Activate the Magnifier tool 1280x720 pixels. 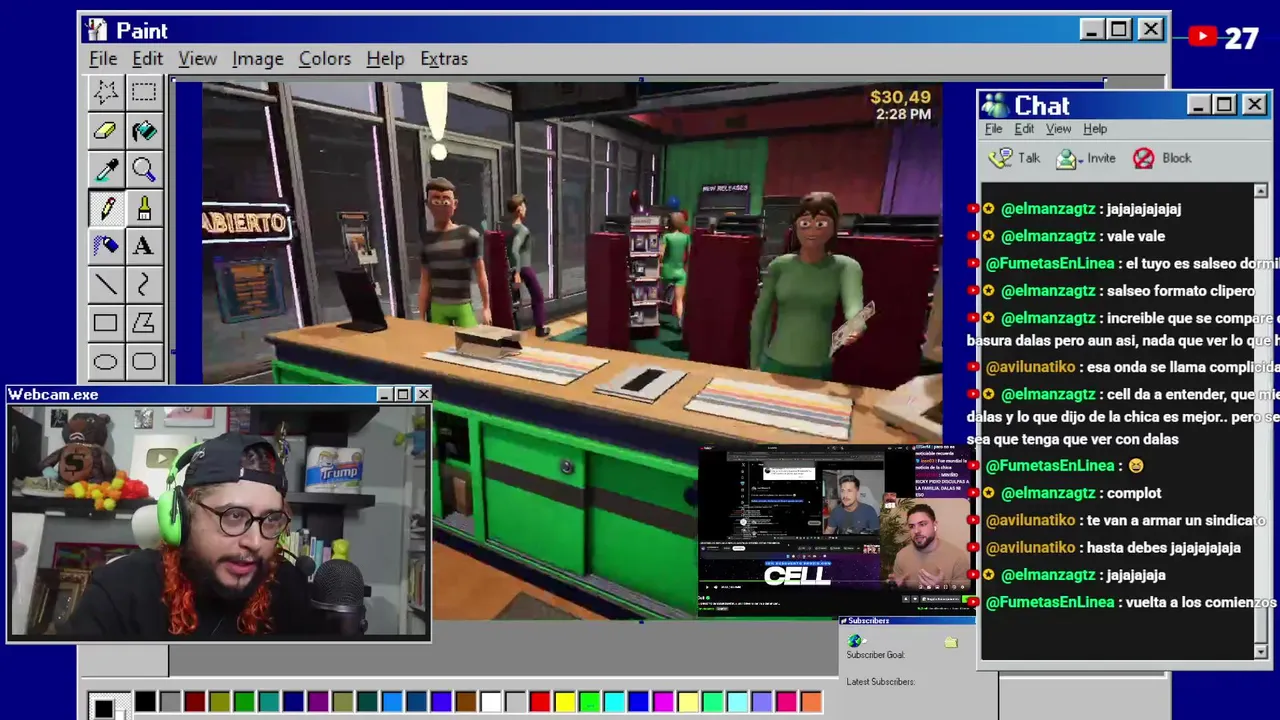[144, 169]
